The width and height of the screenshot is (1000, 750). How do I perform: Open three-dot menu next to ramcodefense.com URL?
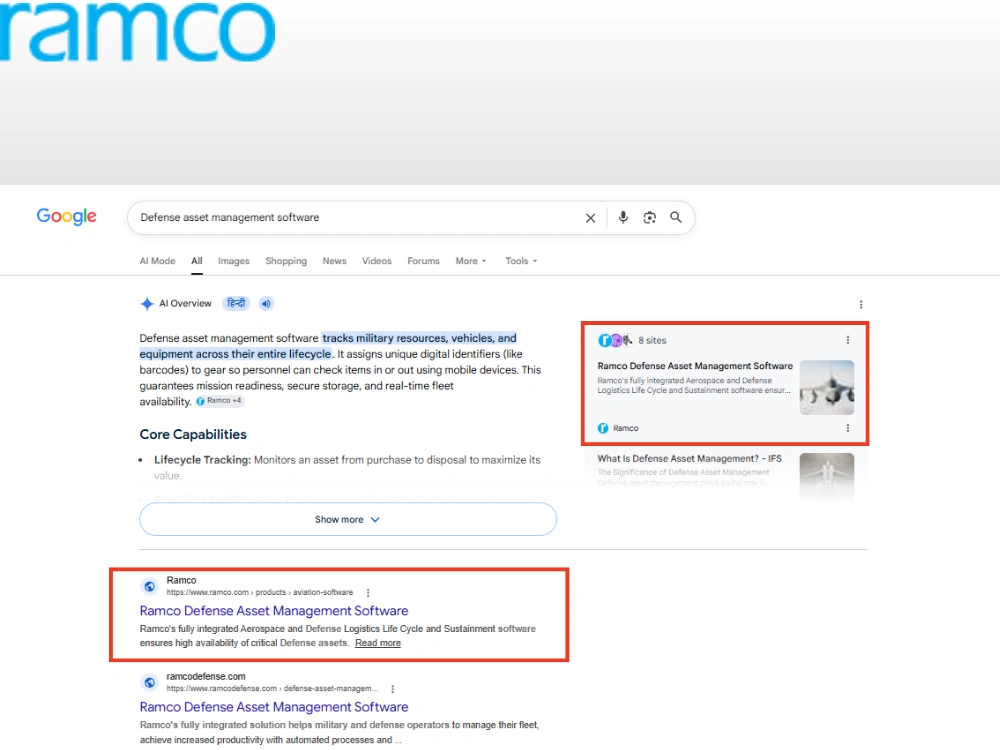coord(393,689)
